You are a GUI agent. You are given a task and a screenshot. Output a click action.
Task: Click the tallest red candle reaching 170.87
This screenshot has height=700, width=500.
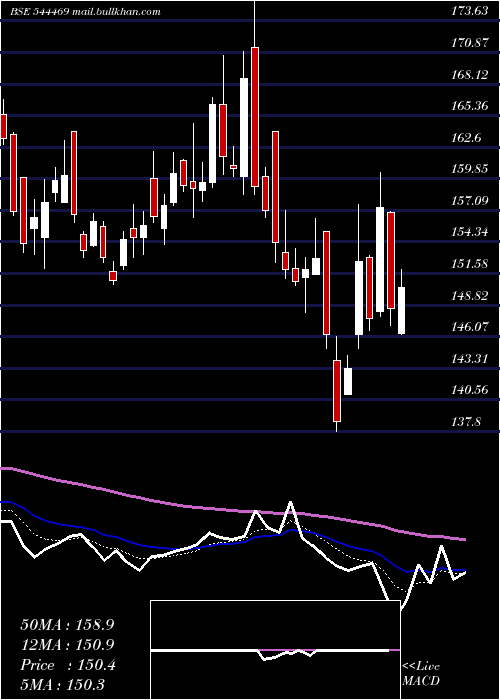pos(255,117)
